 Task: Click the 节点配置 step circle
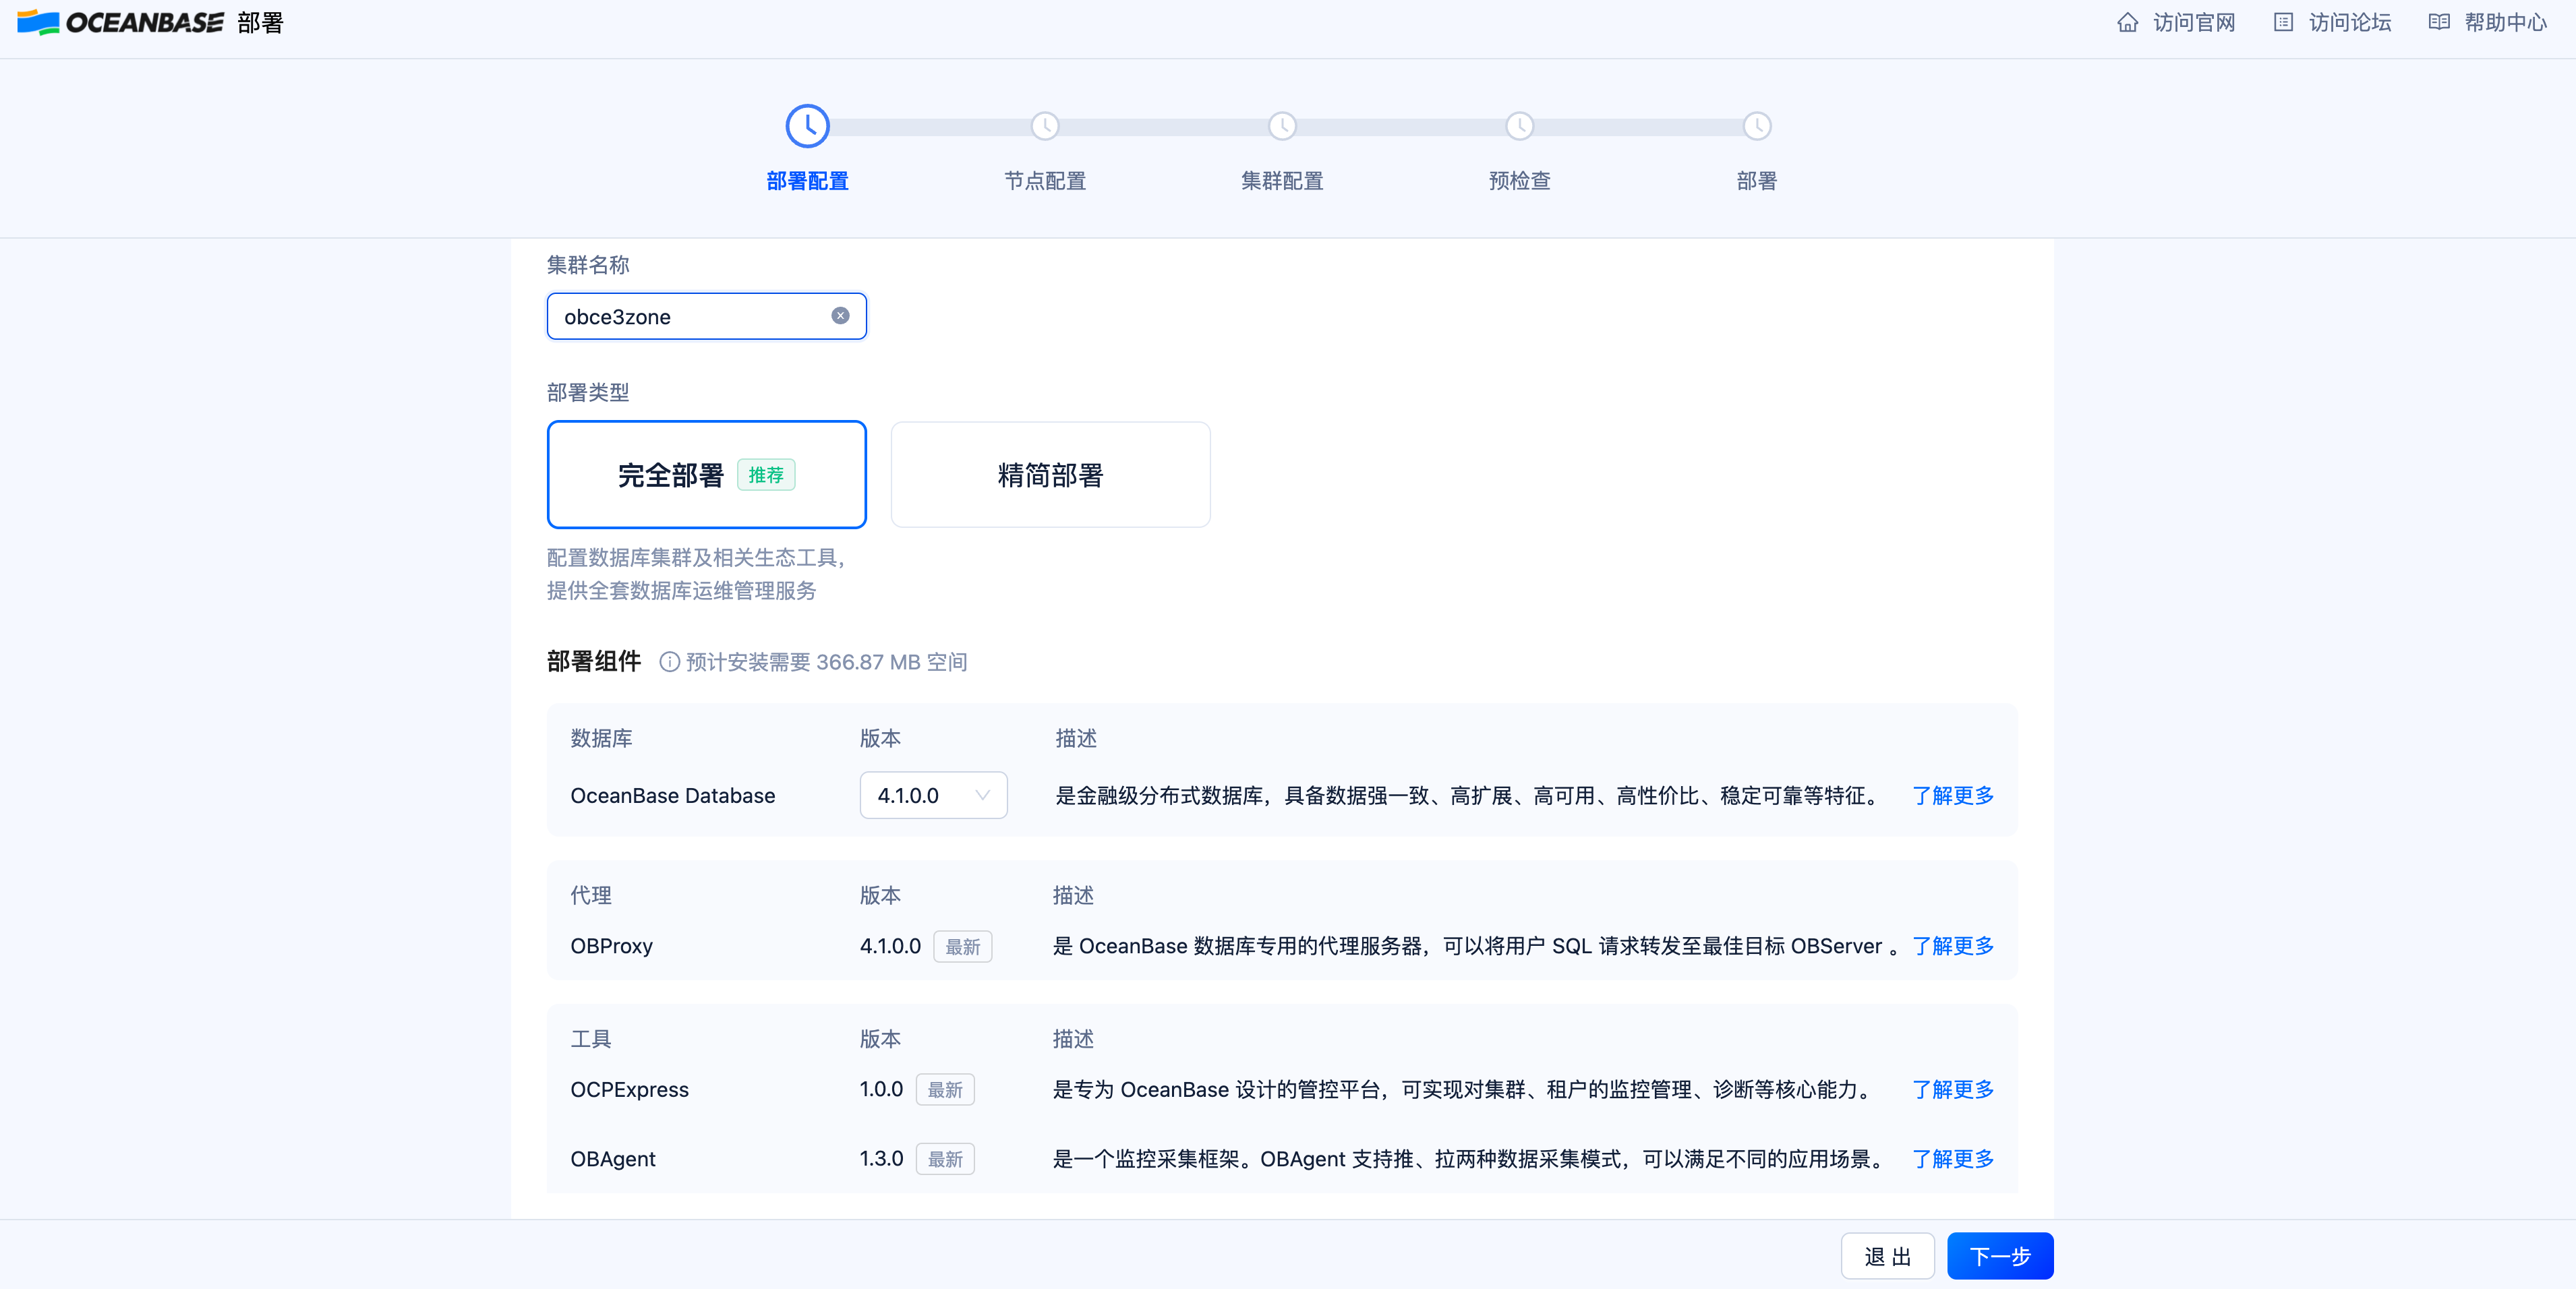1044,126
